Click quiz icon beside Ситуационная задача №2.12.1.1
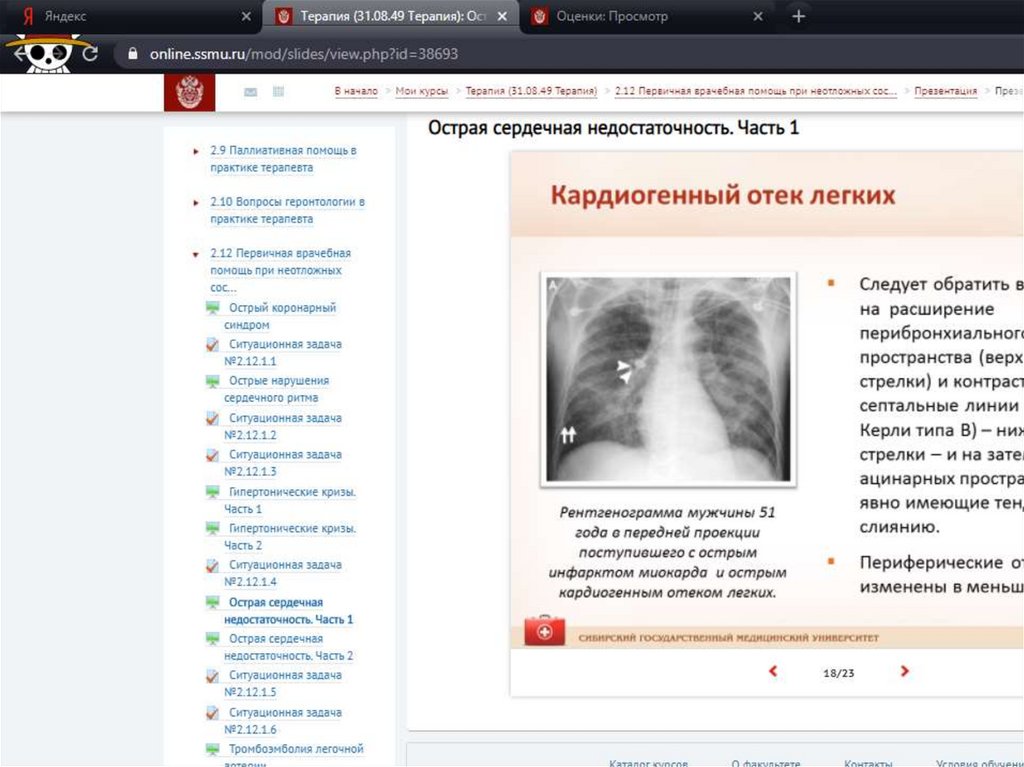 (212, 344)
